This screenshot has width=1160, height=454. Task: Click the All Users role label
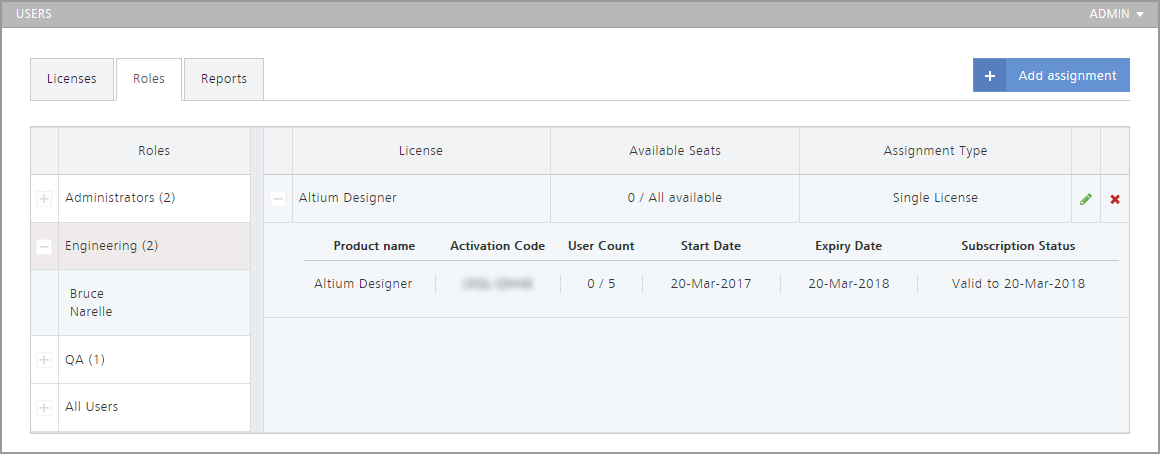pyautogui.click(x=92, y=407)
